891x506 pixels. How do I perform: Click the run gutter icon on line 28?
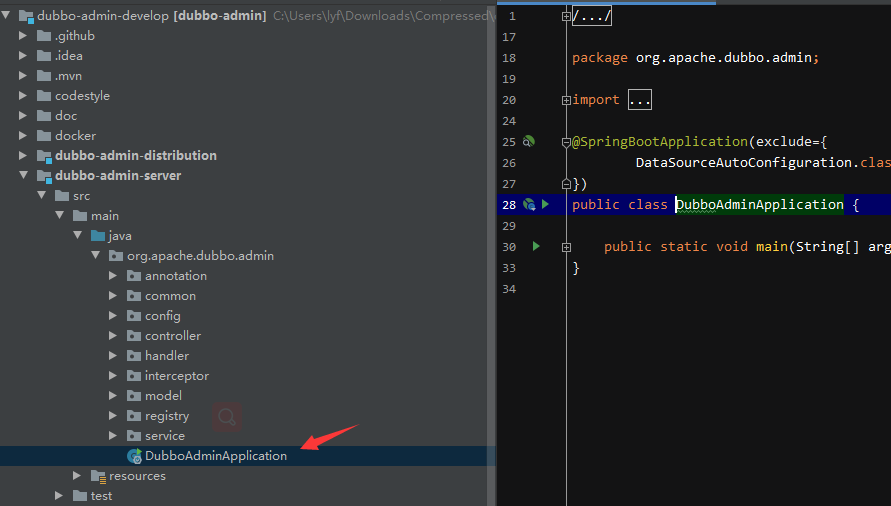click(x=546, y=204)
